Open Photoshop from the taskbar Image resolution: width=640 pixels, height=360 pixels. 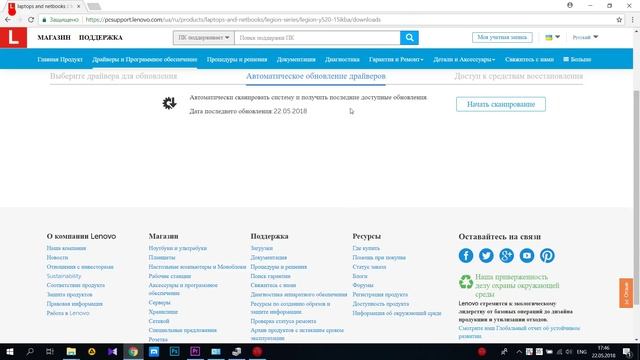[174, 351]
